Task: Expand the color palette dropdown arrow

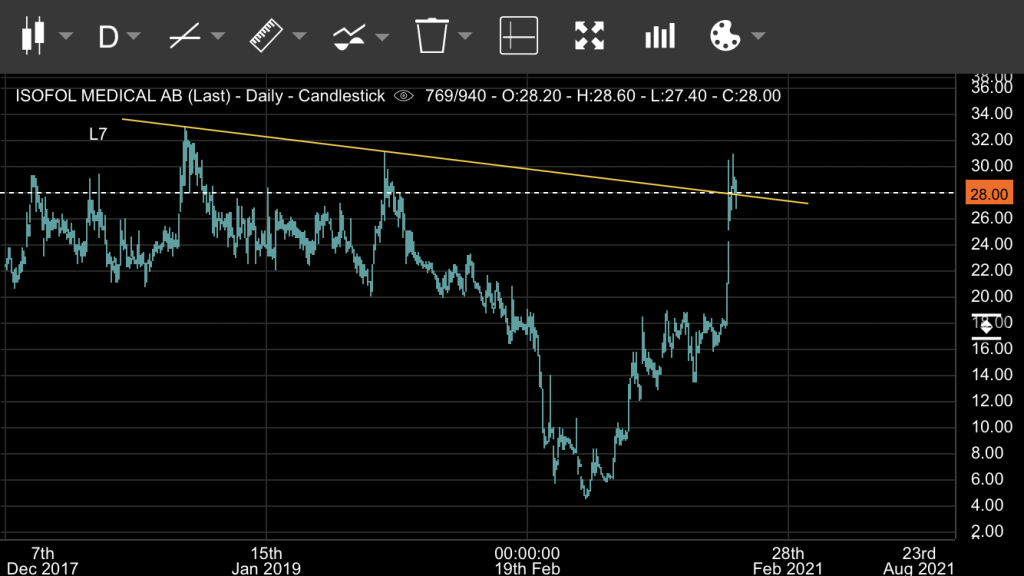Action: [758, 37]
